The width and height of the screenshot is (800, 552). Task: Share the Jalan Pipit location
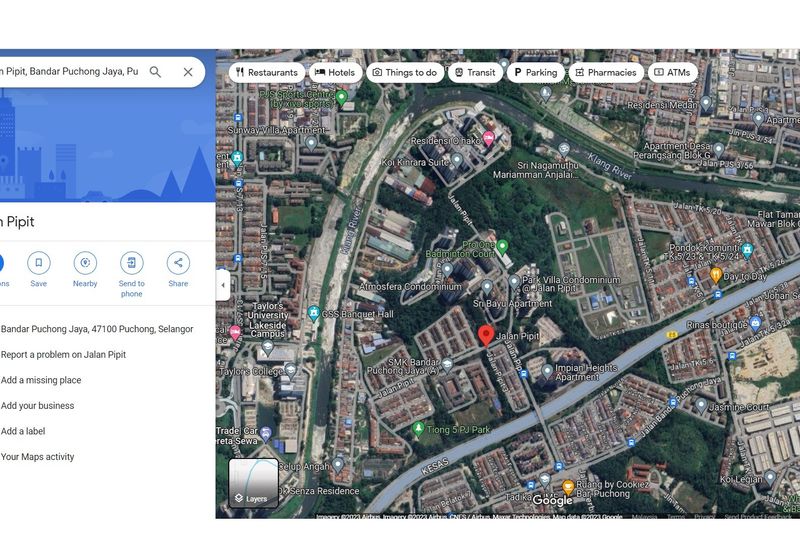click(x=178, y=263)
